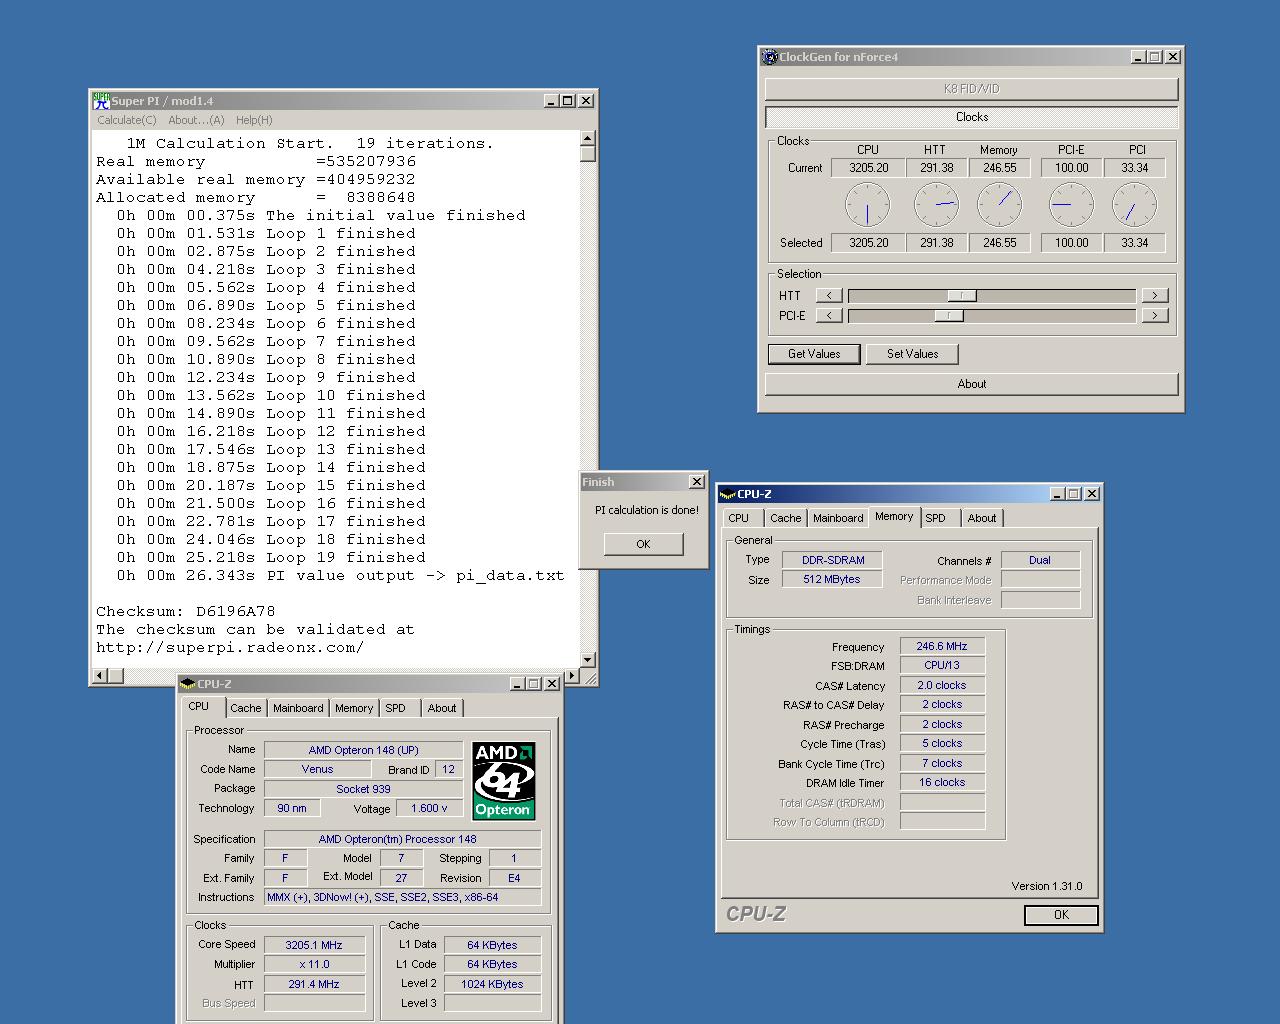Click the K8 FID/VID button in ClockGen
This screenshot has width=1280, height=1024.
(x=972, y=89)
